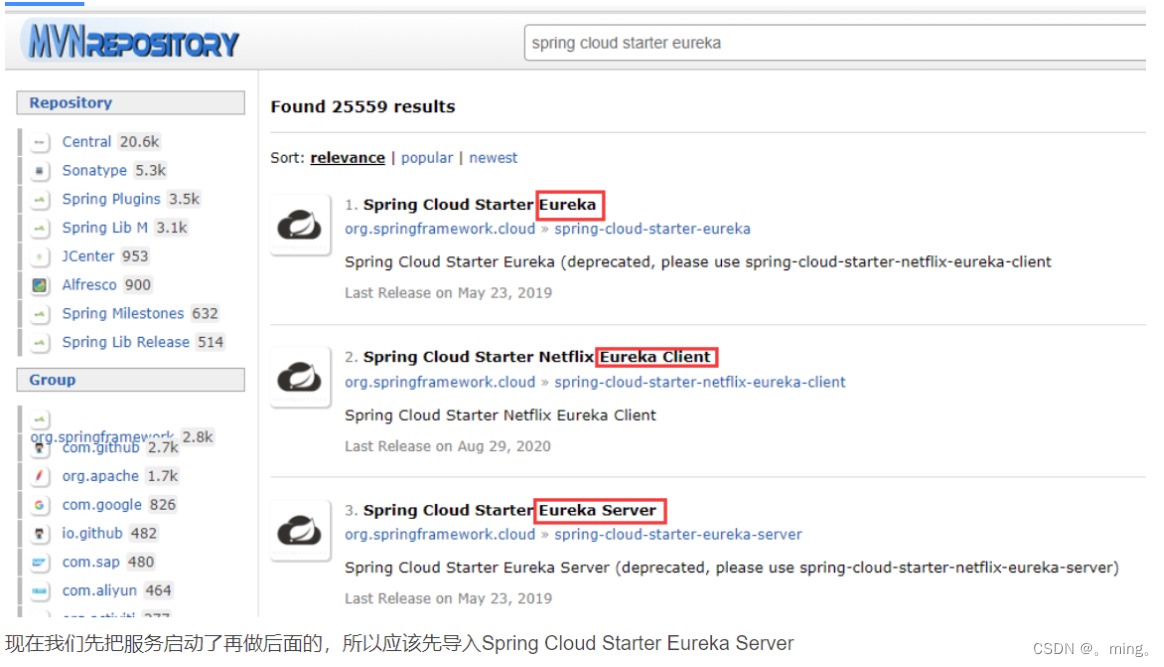1164x667 pixels.
Task: Click the Spring Cloud Starter Eureka artifact logo
Action: (300, 225)
